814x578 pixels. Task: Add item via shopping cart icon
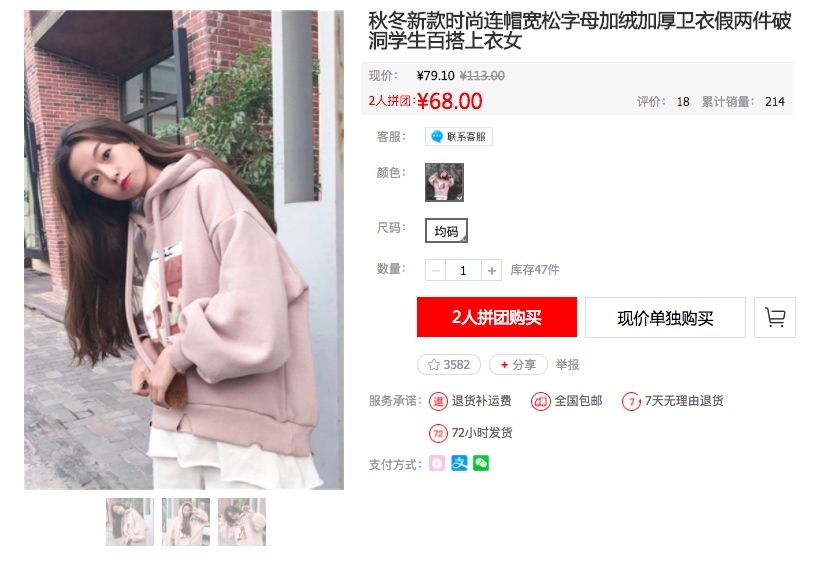[775, 317]
